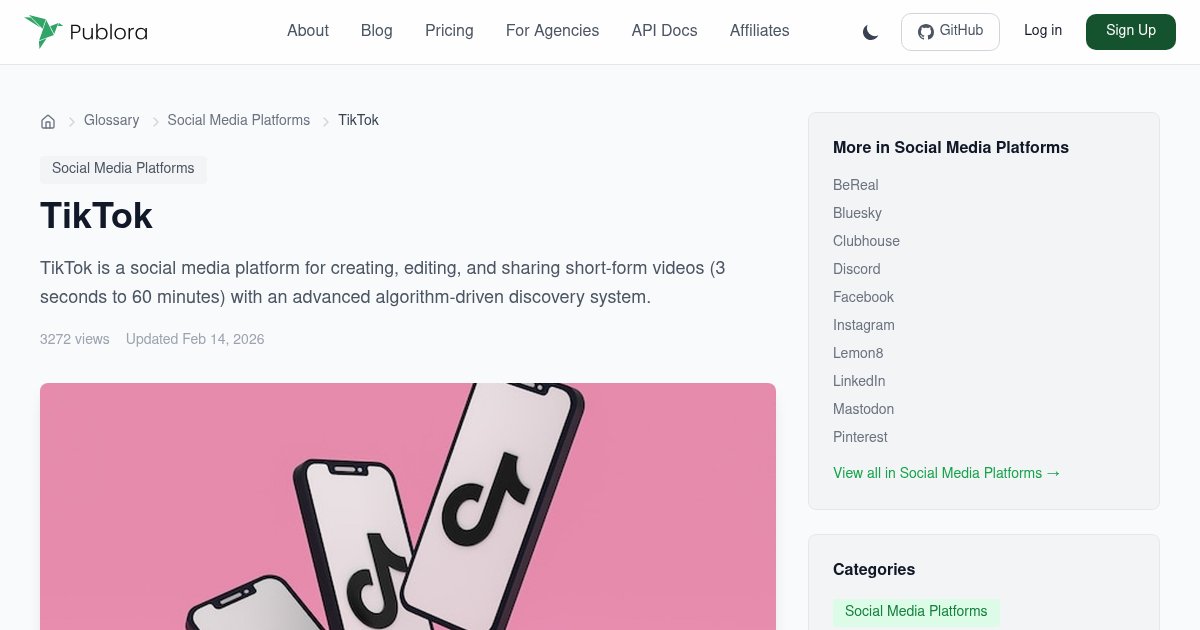1200x630 pixels.
Task: Open Social Media Platforms breadcrumb link
Action: point(239,120)
